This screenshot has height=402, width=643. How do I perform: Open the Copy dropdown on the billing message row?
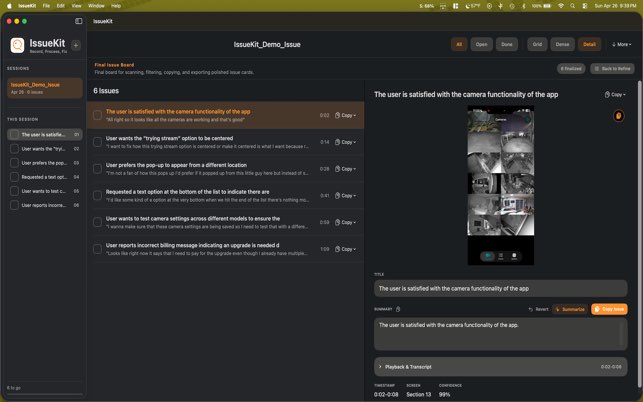(345, 249)
